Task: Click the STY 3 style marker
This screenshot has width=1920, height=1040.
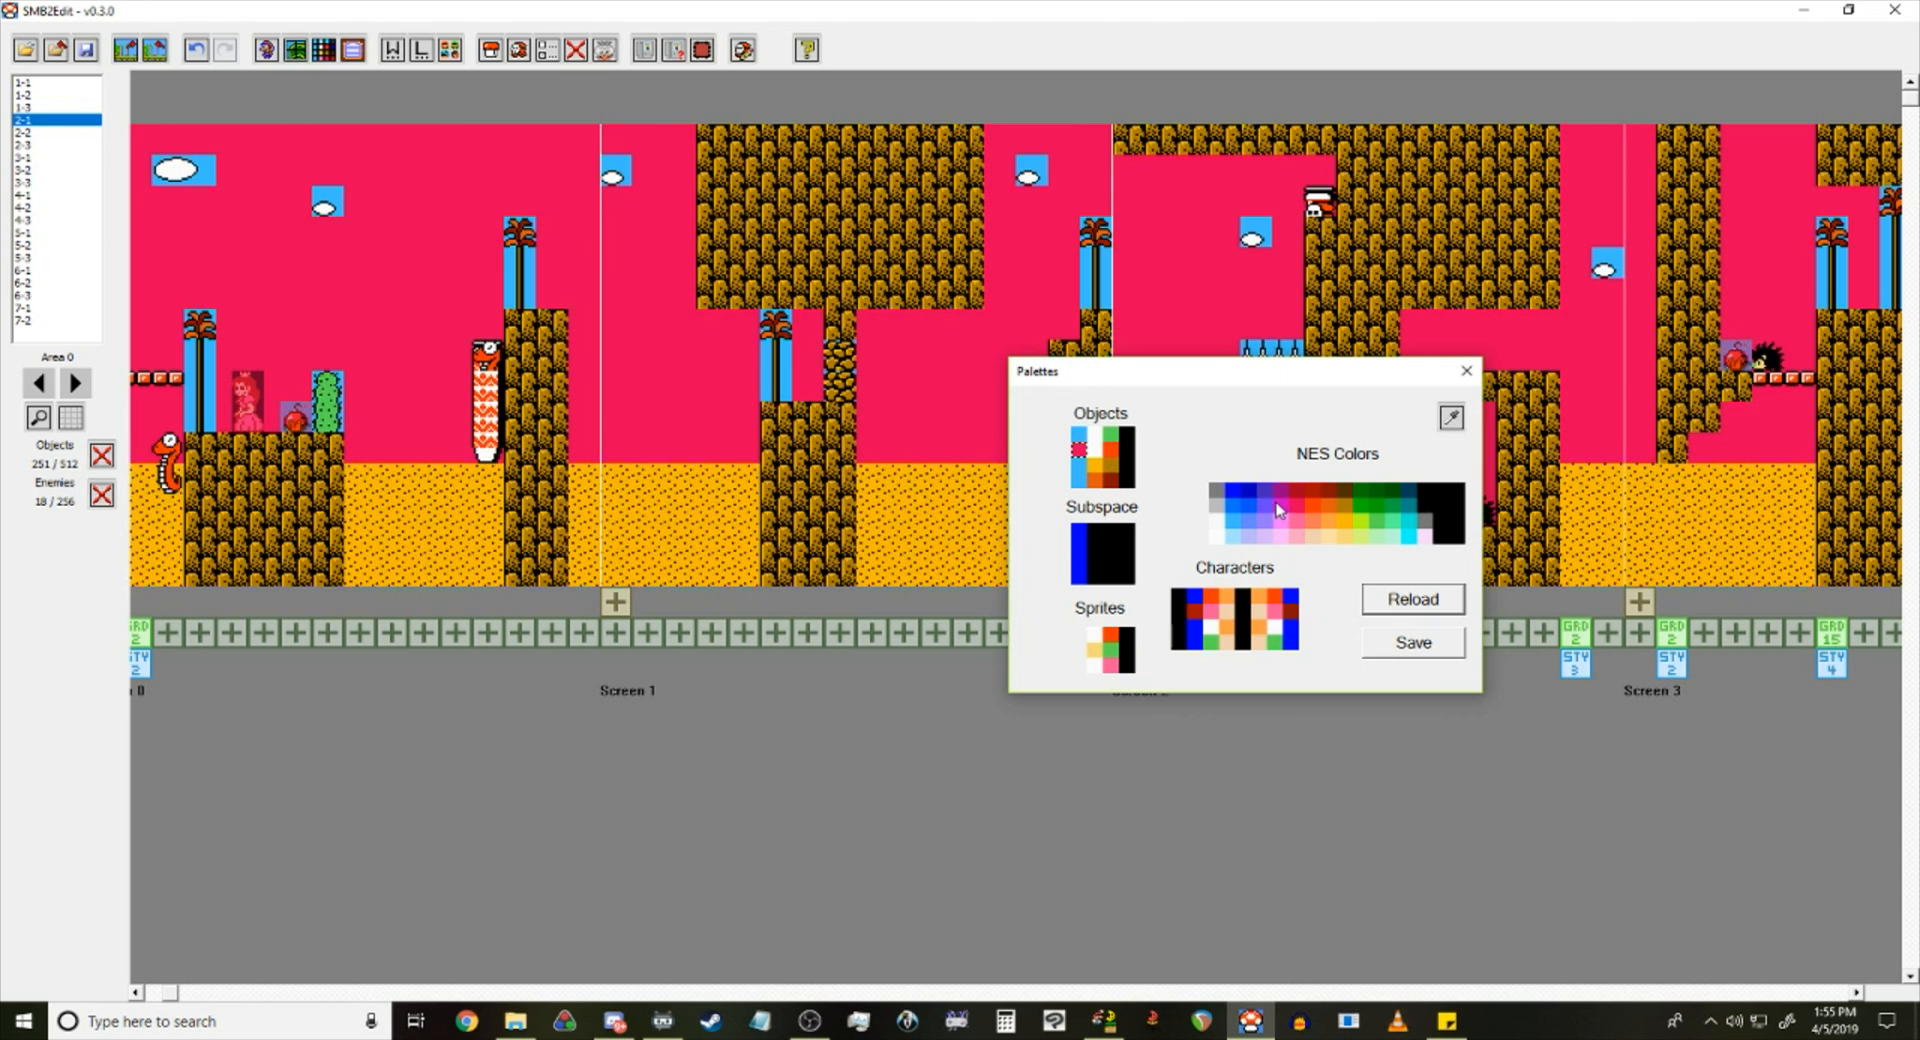Action: (x=1575, y=663)
